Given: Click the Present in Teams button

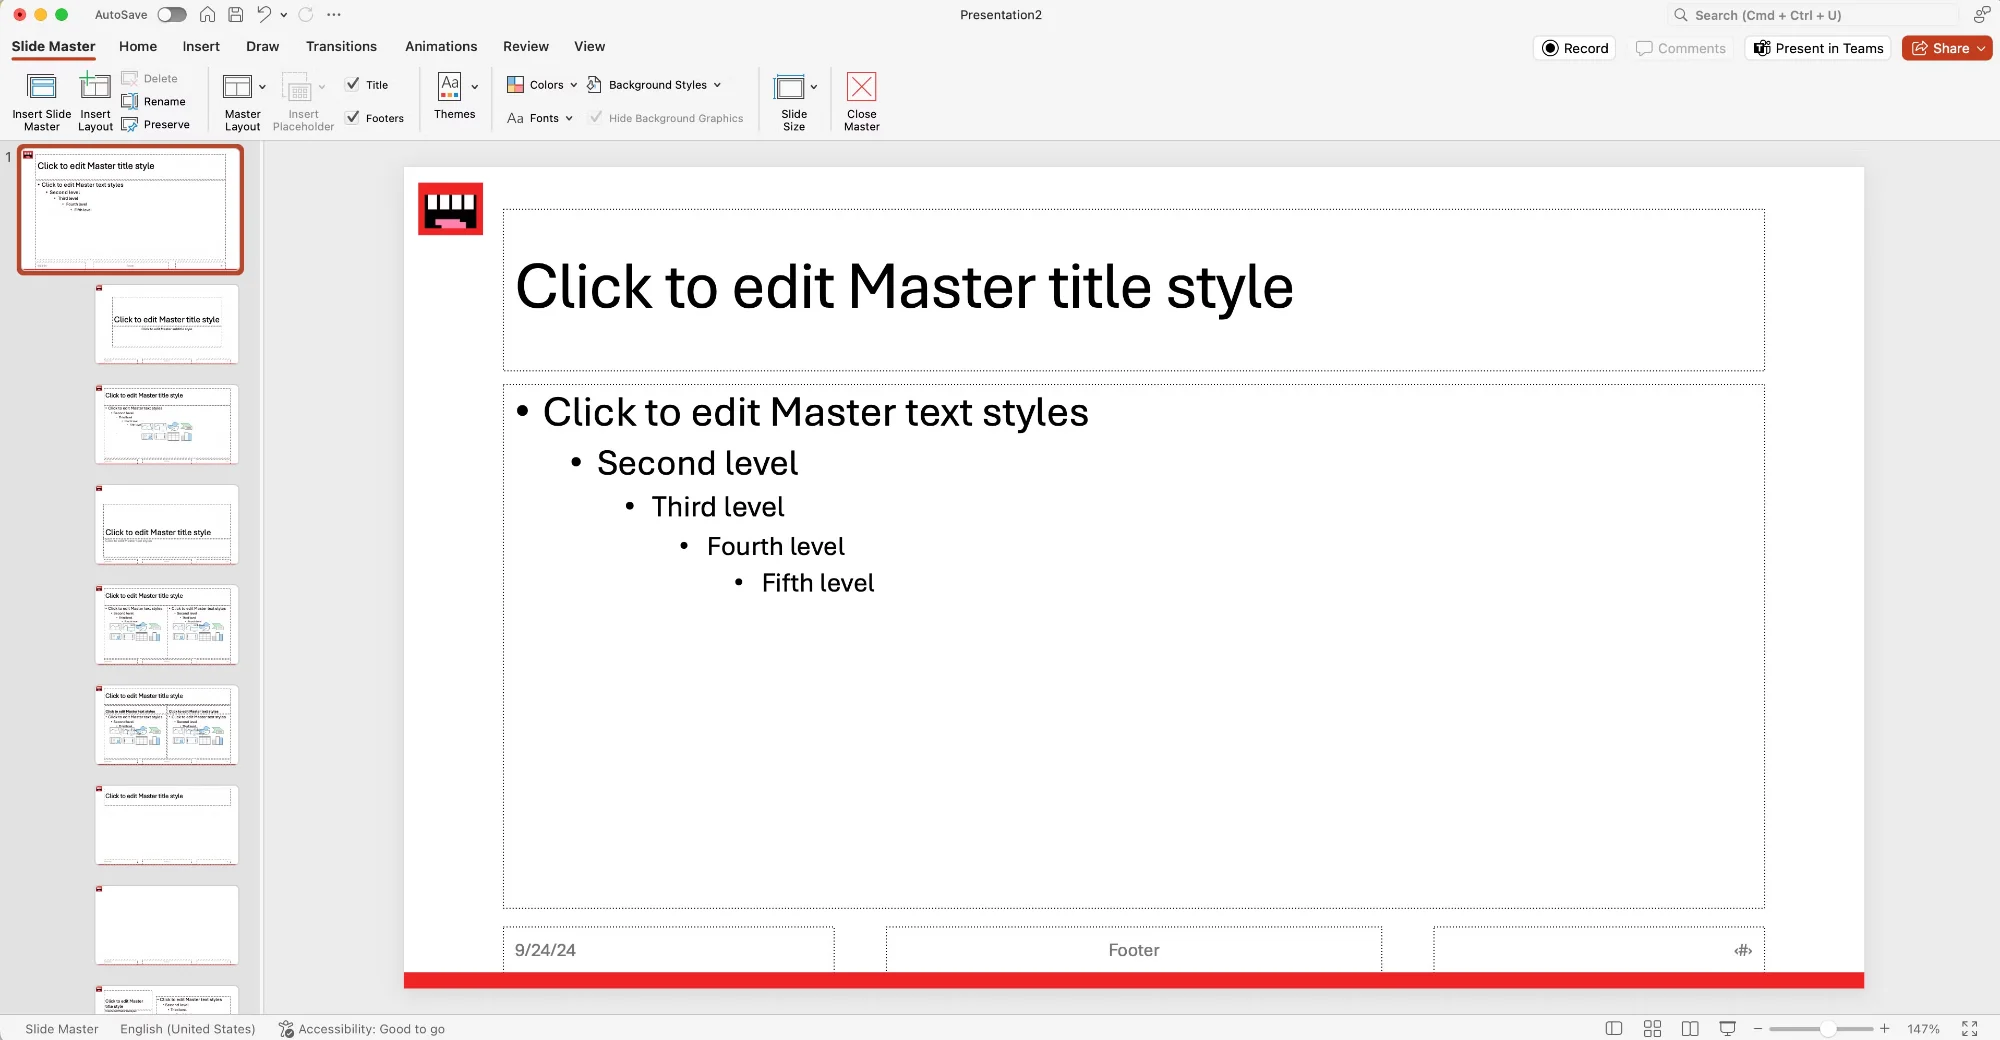Looking at the screenshot, I should (1818, 48).
